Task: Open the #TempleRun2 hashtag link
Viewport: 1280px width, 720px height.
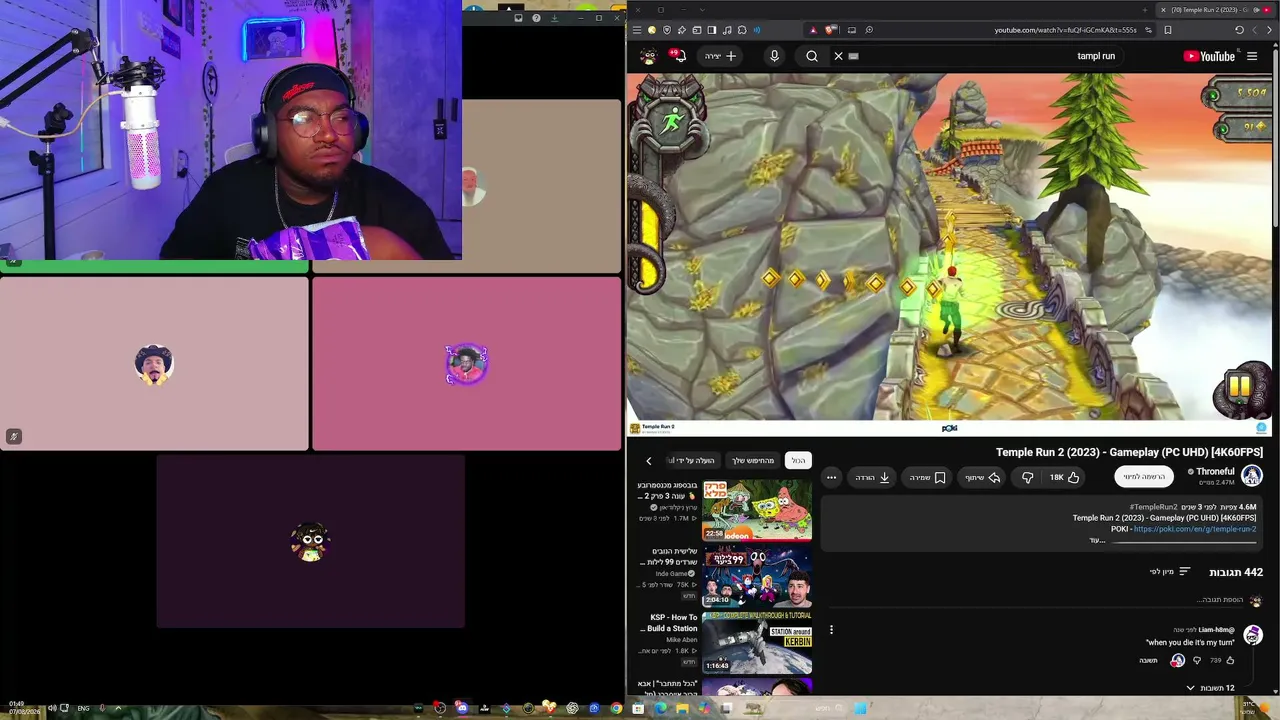Action: (x=1153, y=507)
